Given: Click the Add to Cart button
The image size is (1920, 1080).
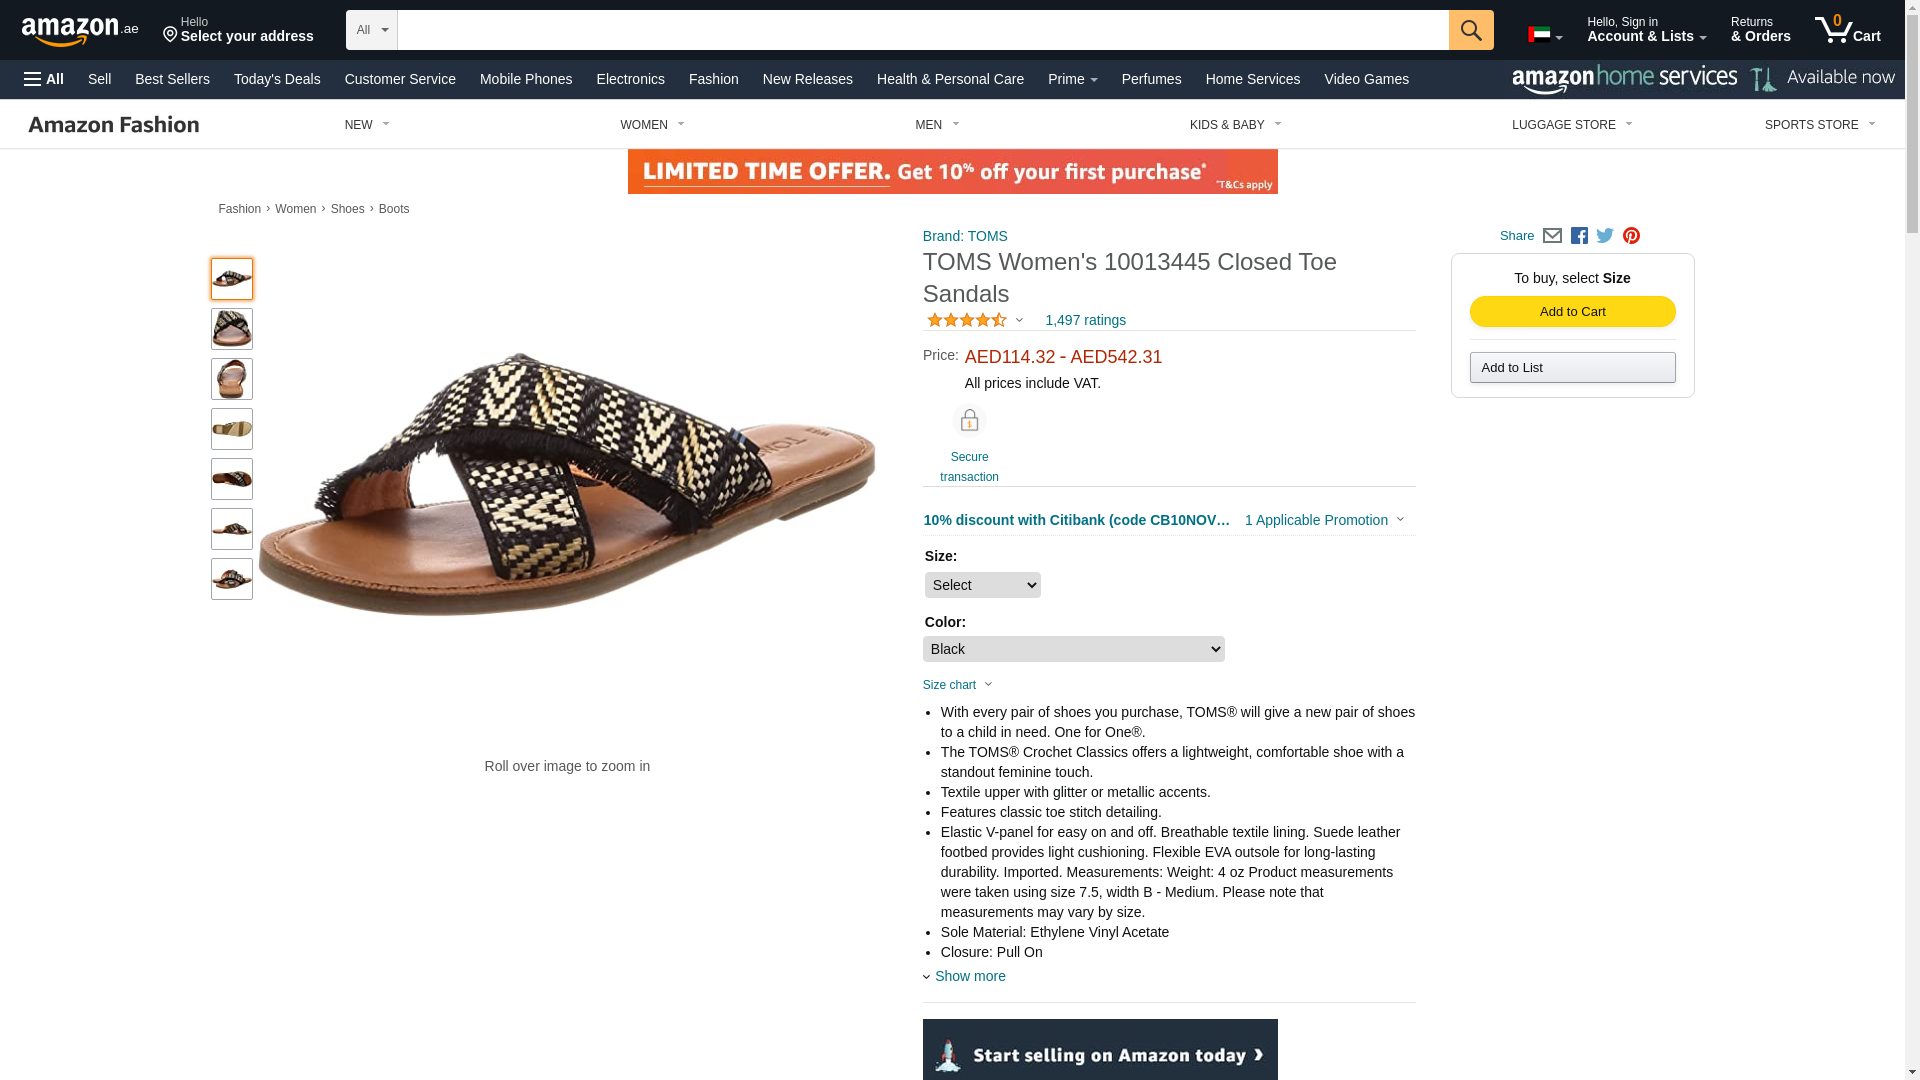Looking at the screenshot, I should tap(1572, 312).
